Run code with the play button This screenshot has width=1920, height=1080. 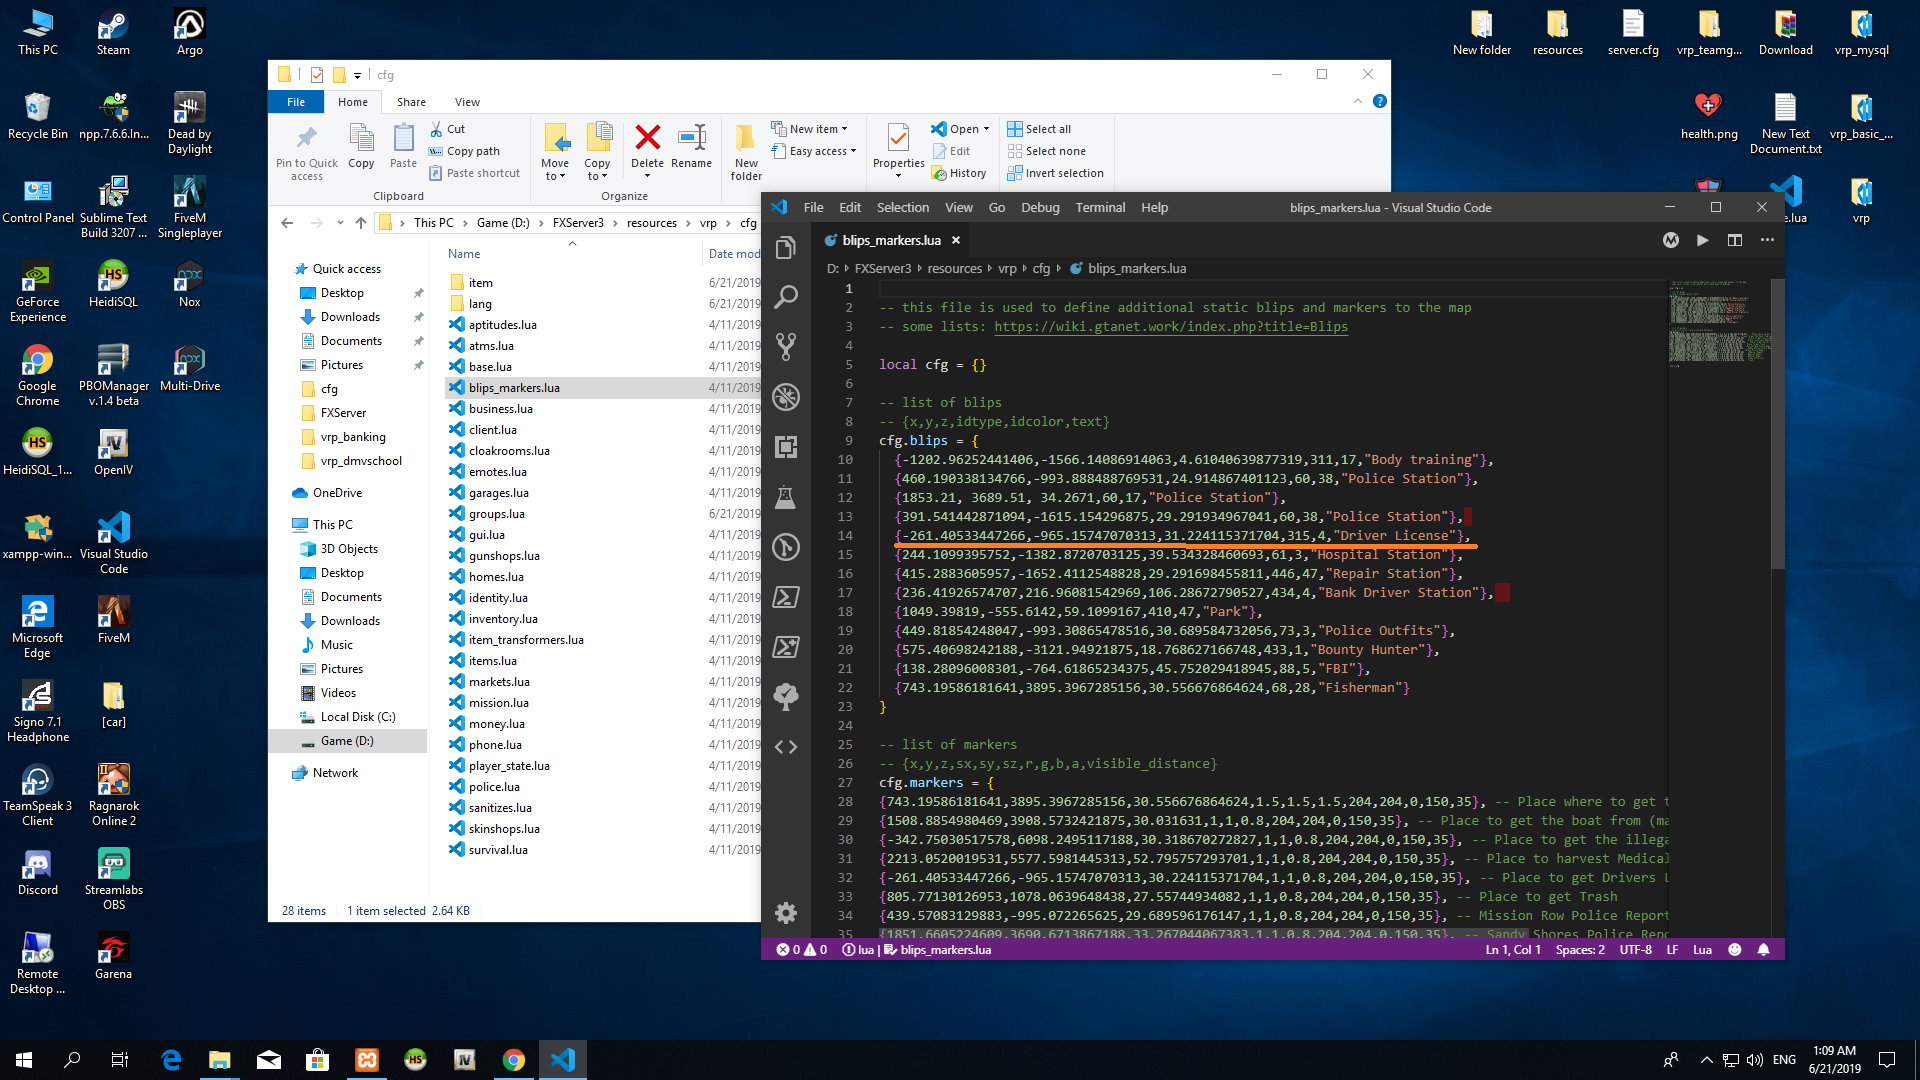click(1702, 240)
